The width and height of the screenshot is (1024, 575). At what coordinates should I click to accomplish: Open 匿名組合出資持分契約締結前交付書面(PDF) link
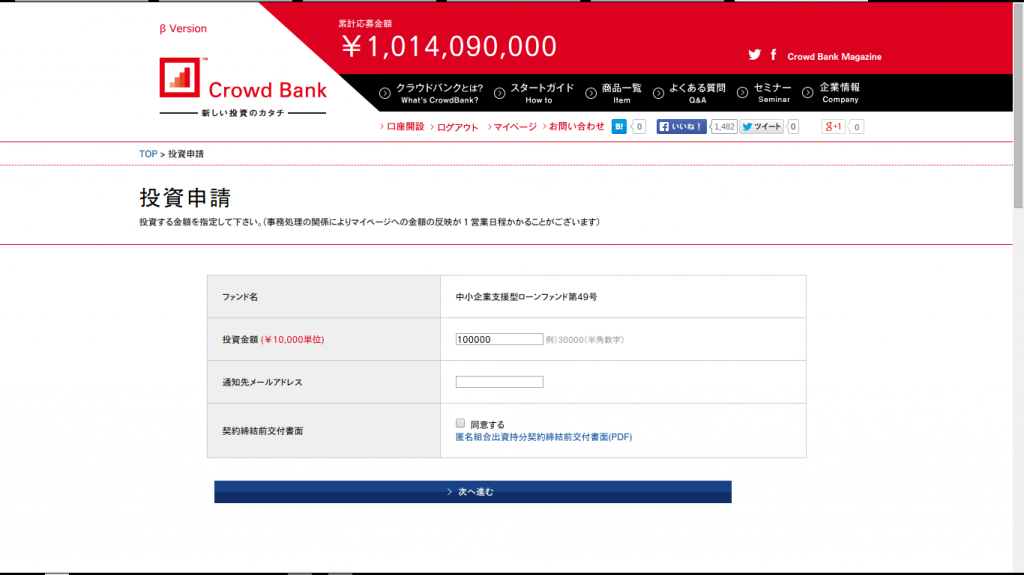[x=543, y=437]
